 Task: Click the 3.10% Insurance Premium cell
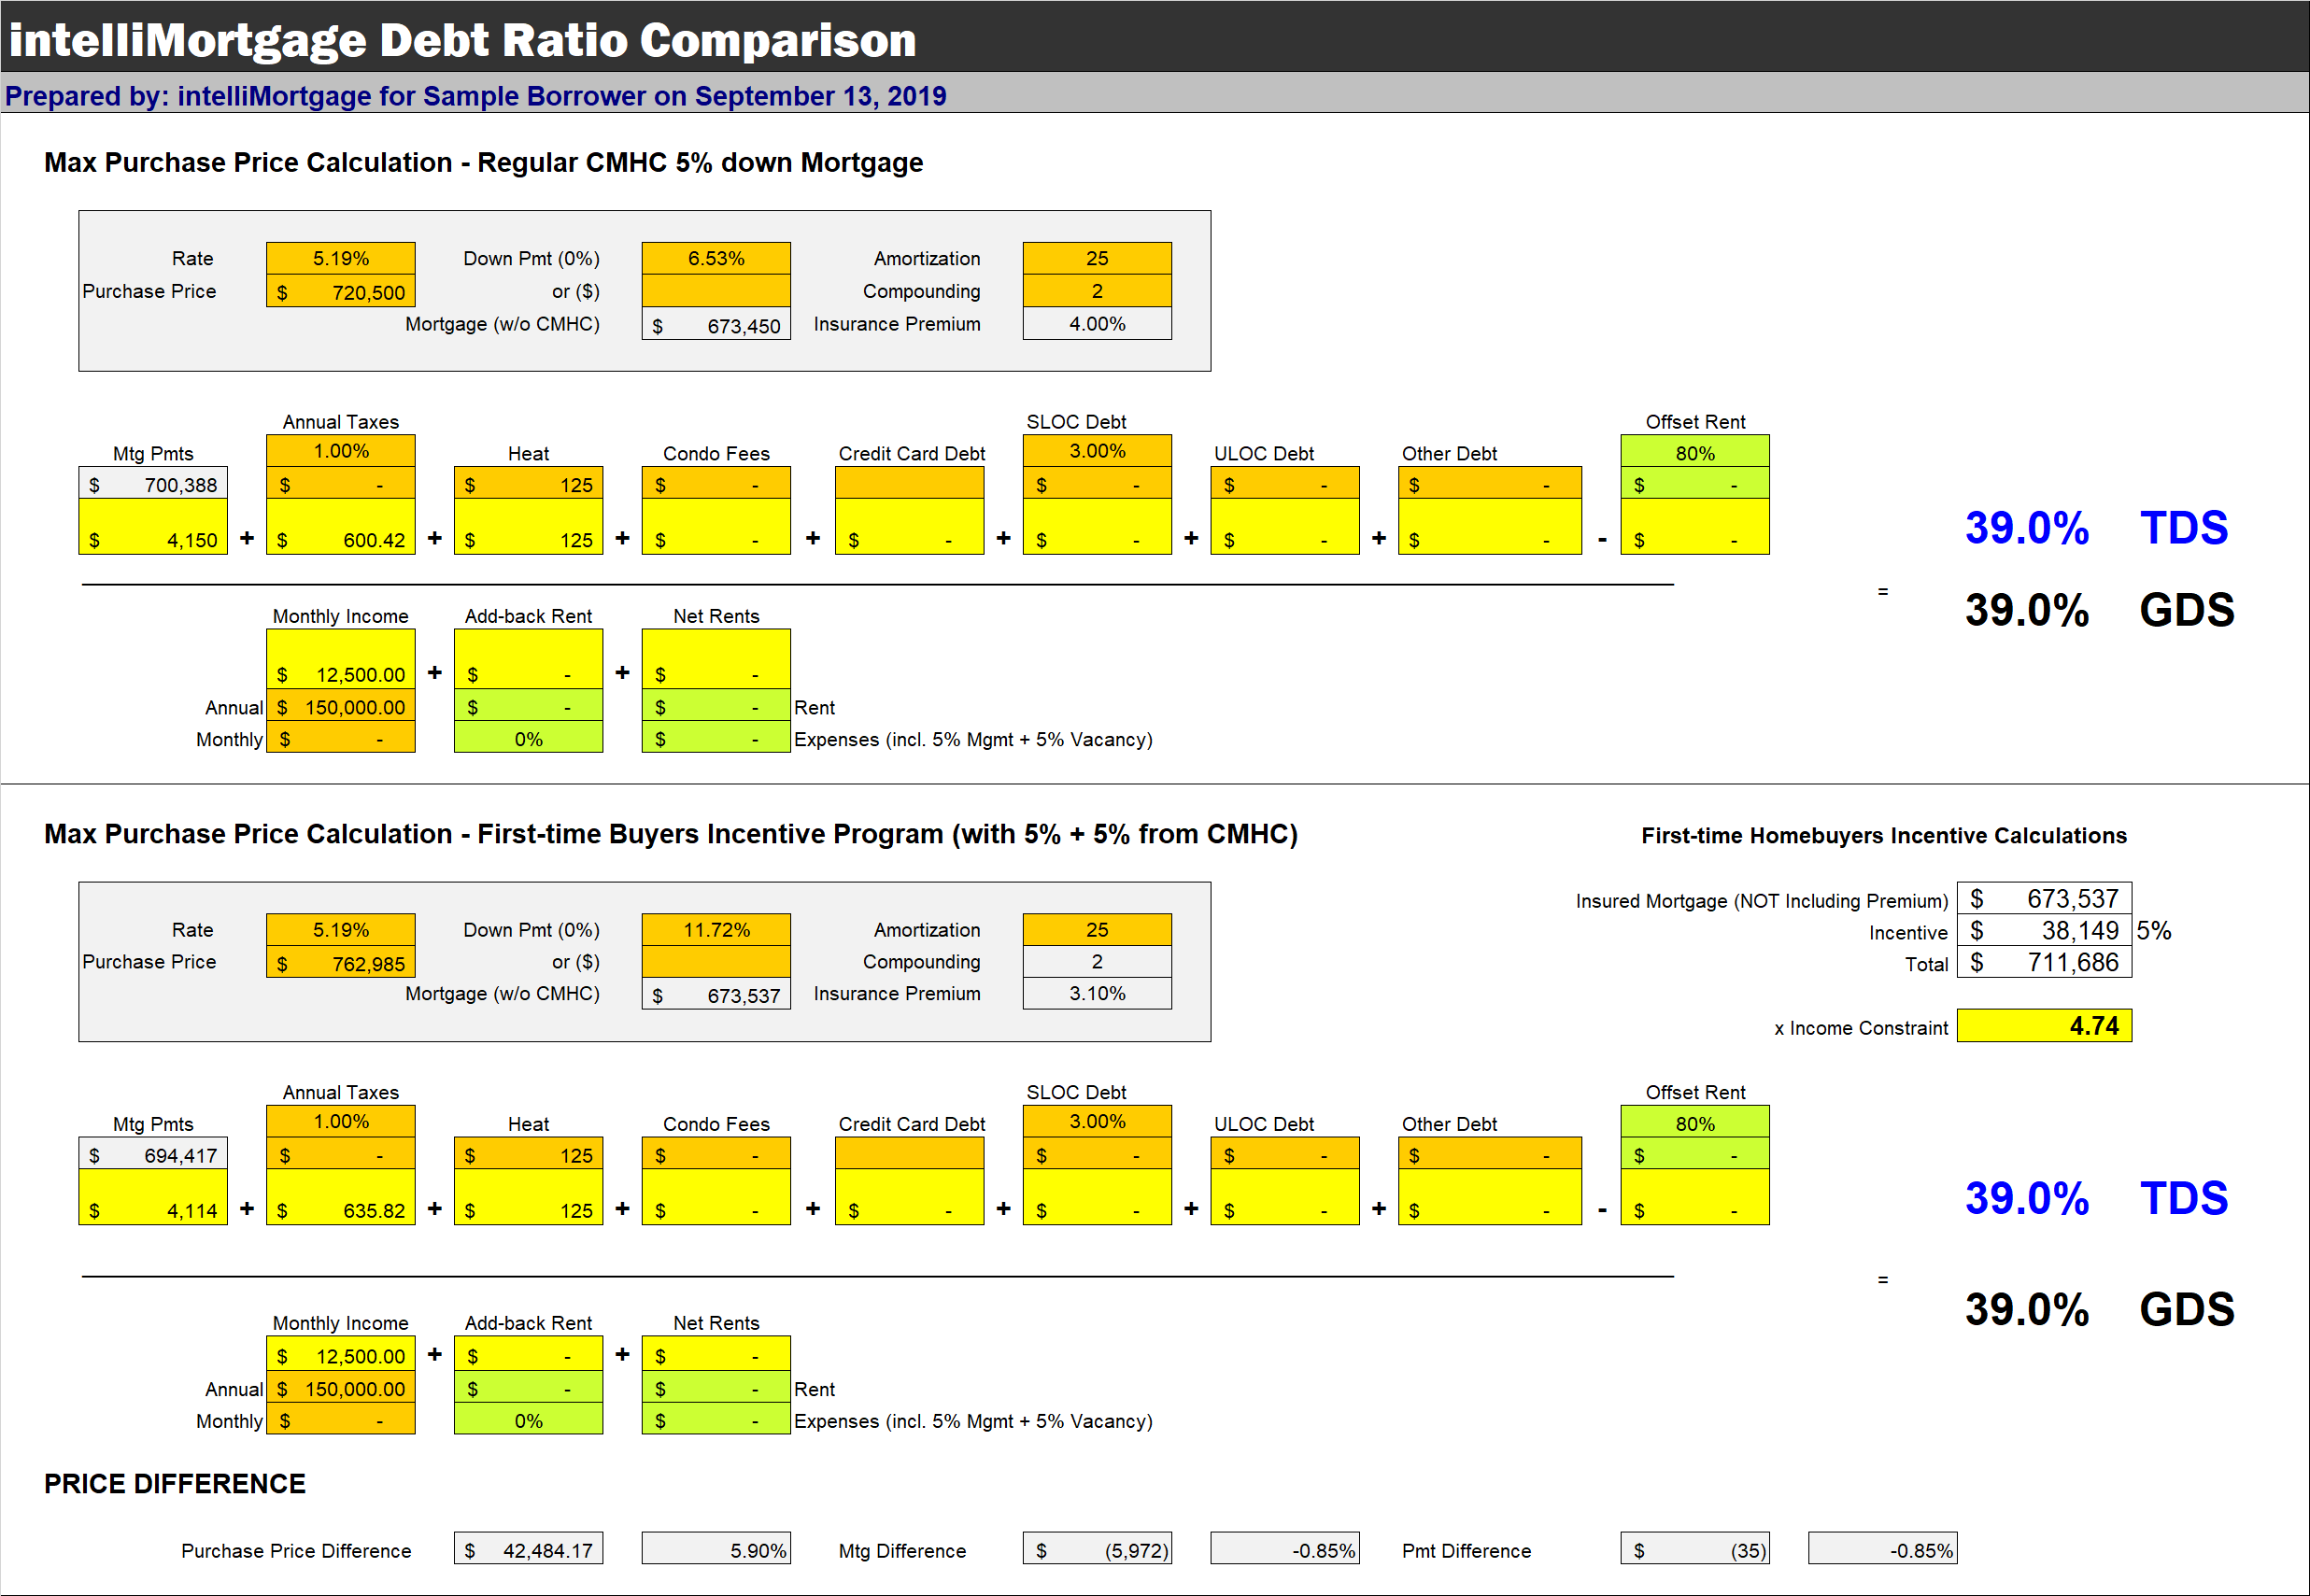coord(1097,993)
